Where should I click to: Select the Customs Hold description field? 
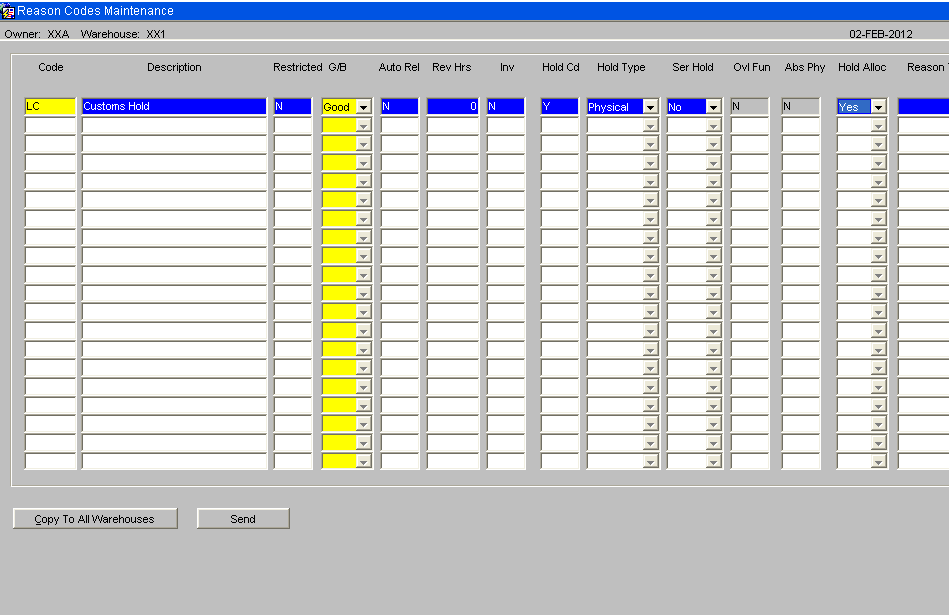(x=174, y=107)
